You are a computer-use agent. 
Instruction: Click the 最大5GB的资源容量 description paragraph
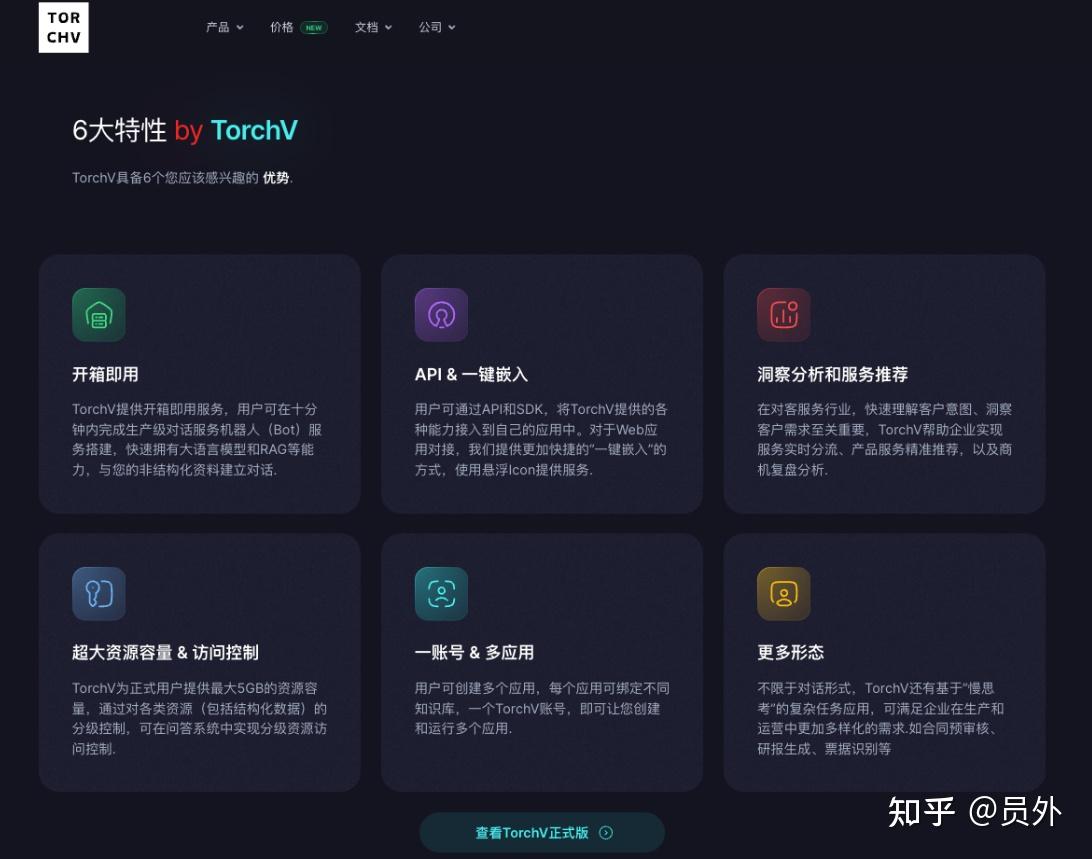pyautogui.click(x=199, y=718)
